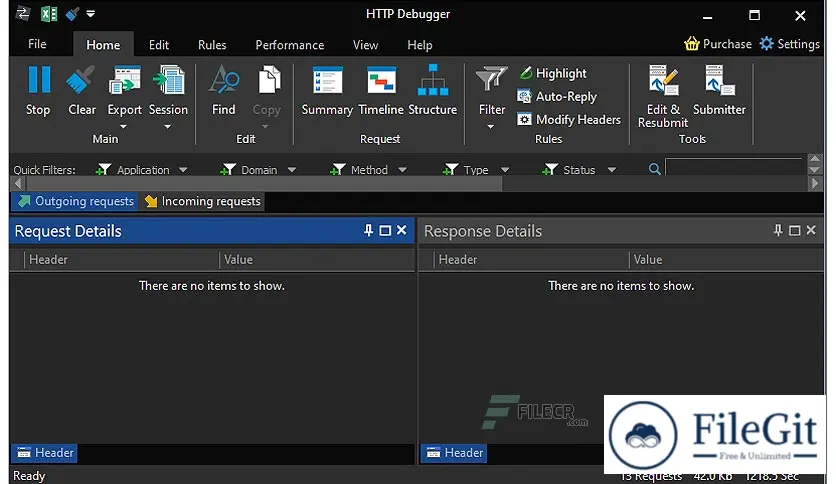
Task: Open the Structure view
Action: tap(432, 90)
